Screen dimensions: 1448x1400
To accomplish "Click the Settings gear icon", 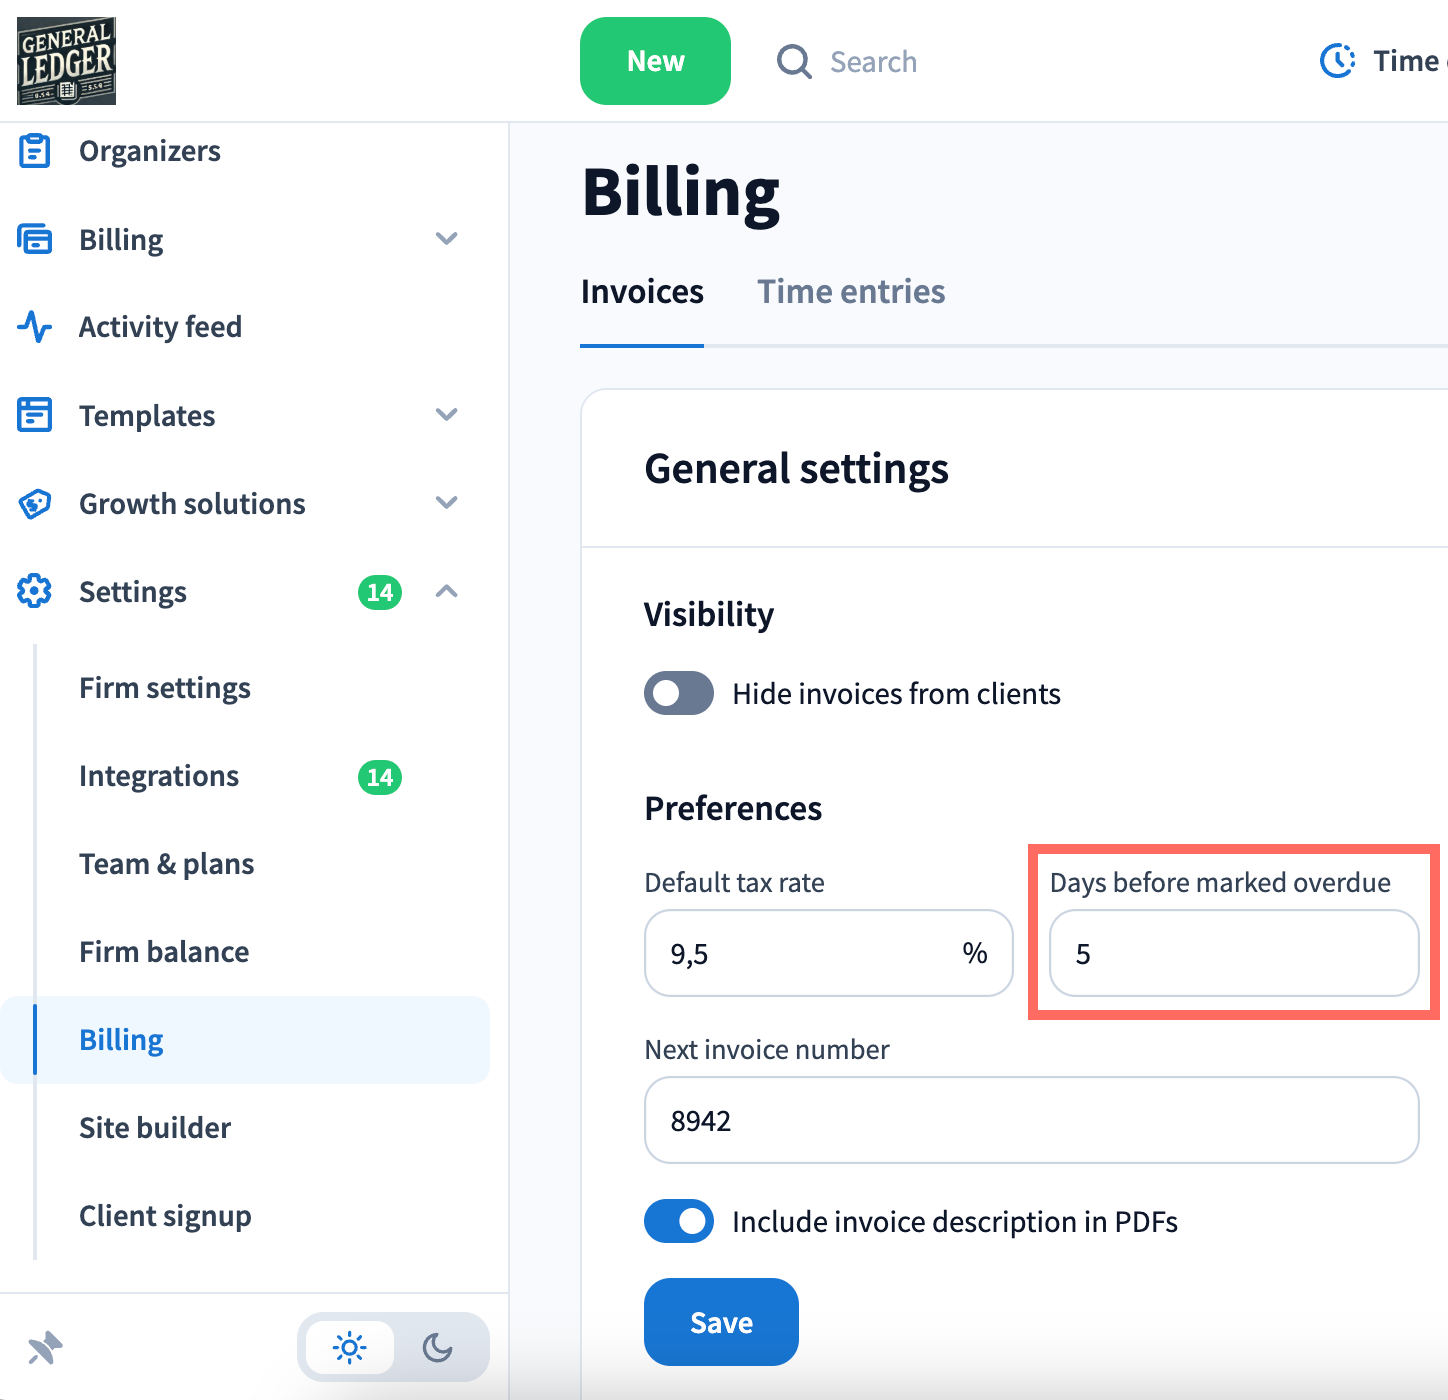I will click(35, 591).
